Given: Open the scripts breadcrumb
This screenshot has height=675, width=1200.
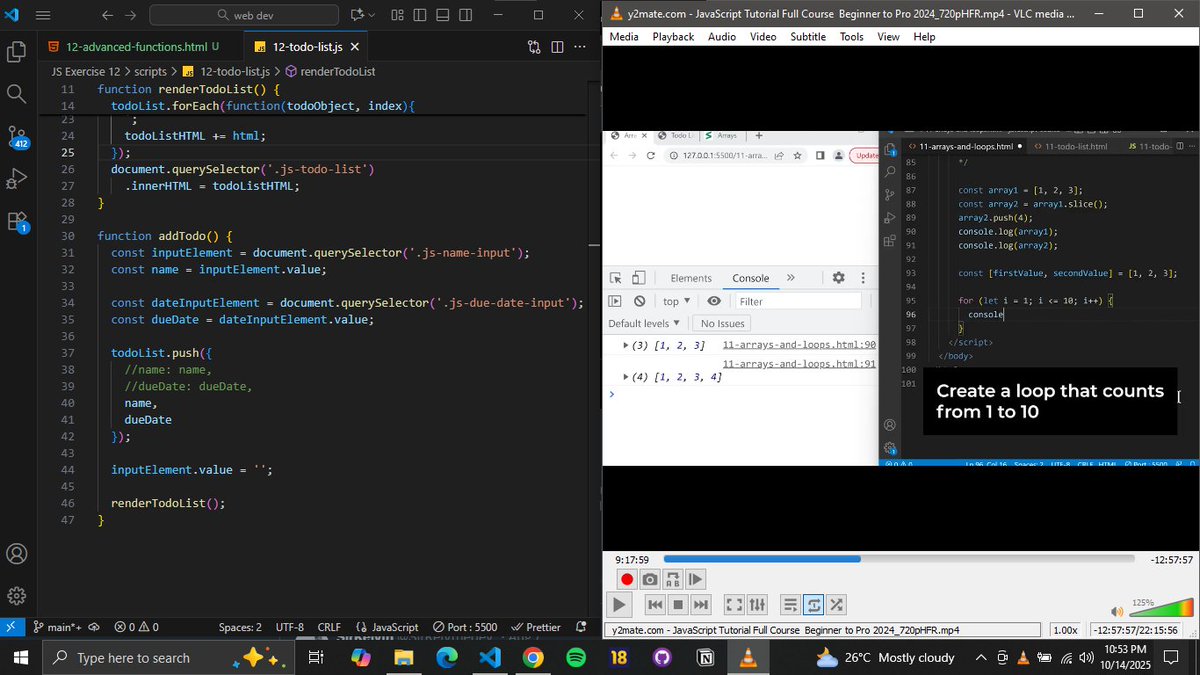Looking at the screenshot, I should (x=151, y=72).
